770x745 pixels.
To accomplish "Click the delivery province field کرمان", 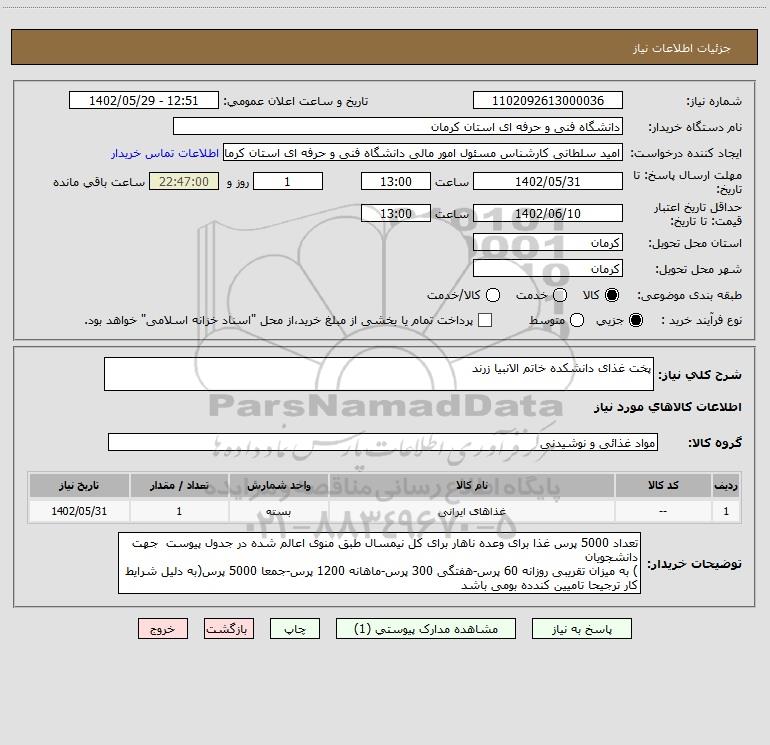I will tap(548, 243).
